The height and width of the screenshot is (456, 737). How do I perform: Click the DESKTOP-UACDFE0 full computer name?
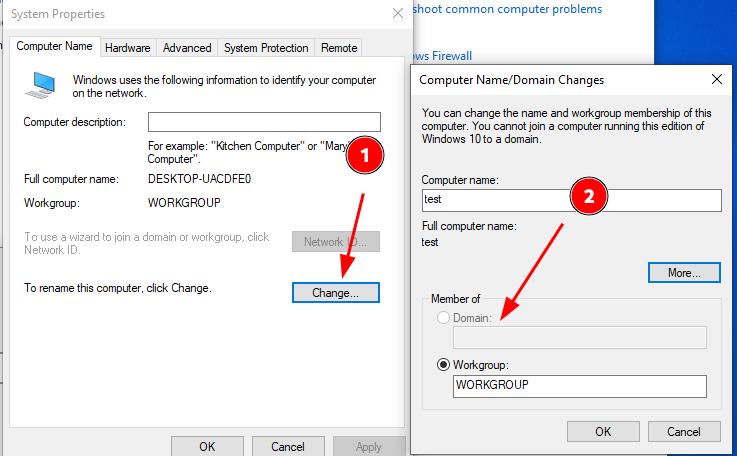click(x=199, y=179)
